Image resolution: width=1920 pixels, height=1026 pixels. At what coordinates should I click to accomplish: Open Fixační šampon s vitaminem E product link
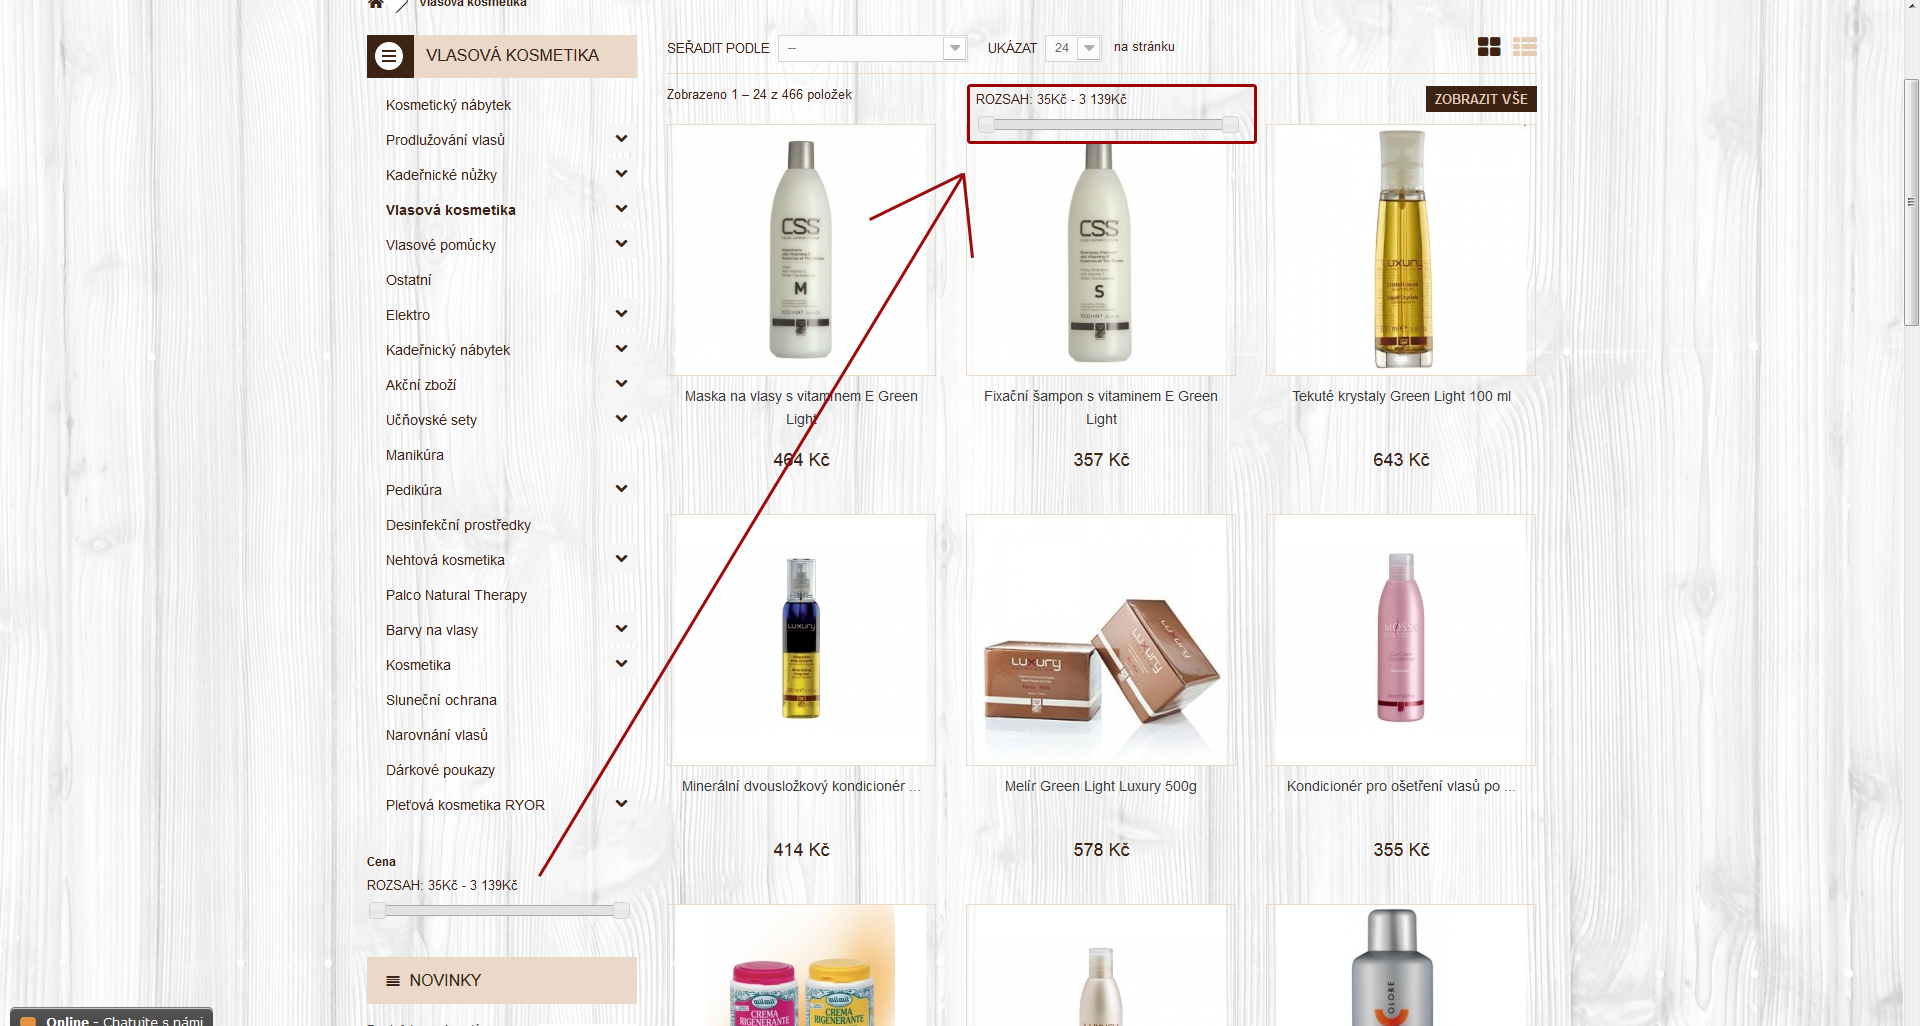click(1101, 408)
